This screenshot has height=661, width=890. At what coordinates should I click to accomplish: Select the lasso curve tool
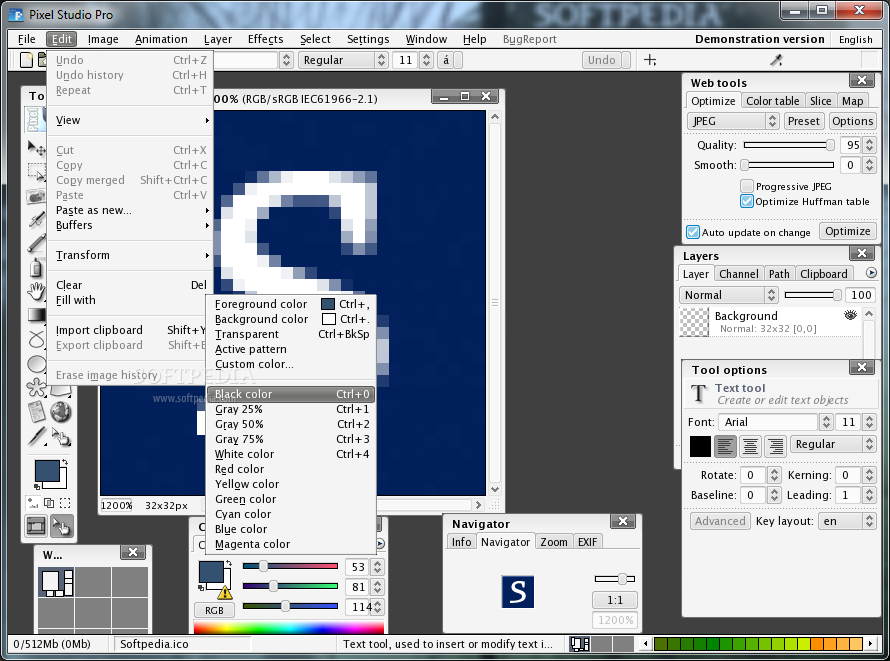(x=36, y=339)
